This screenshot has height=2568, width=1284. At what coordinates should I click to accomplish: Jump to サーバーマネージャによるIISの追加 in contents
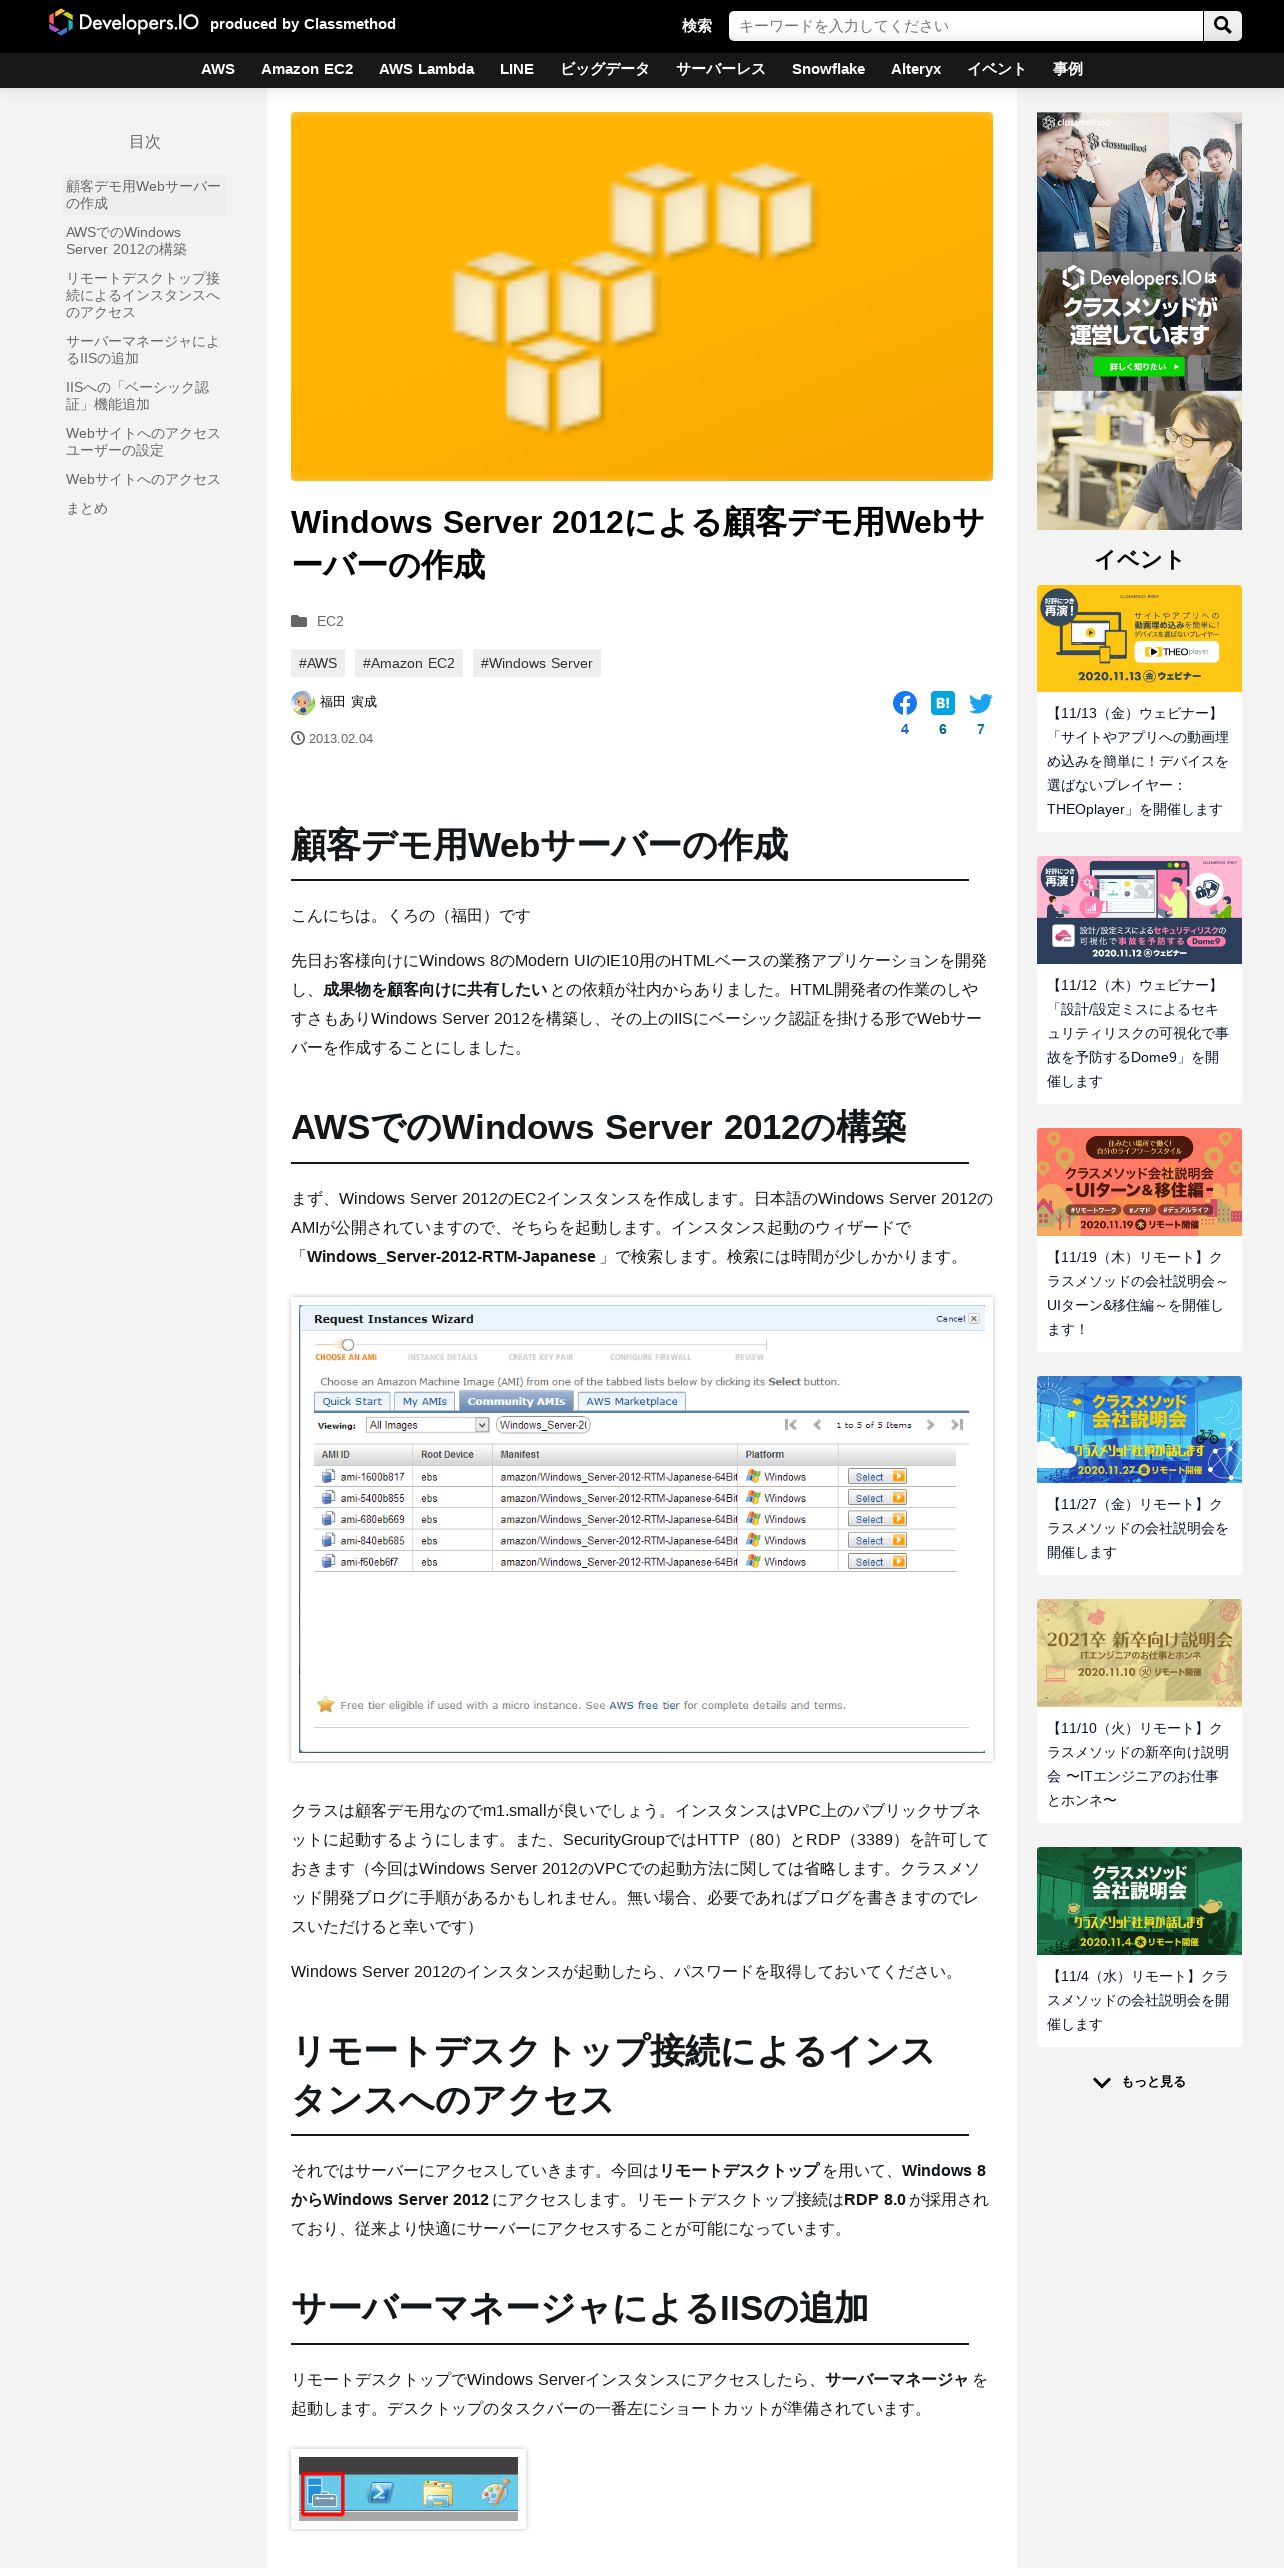(x=144, y=350)
